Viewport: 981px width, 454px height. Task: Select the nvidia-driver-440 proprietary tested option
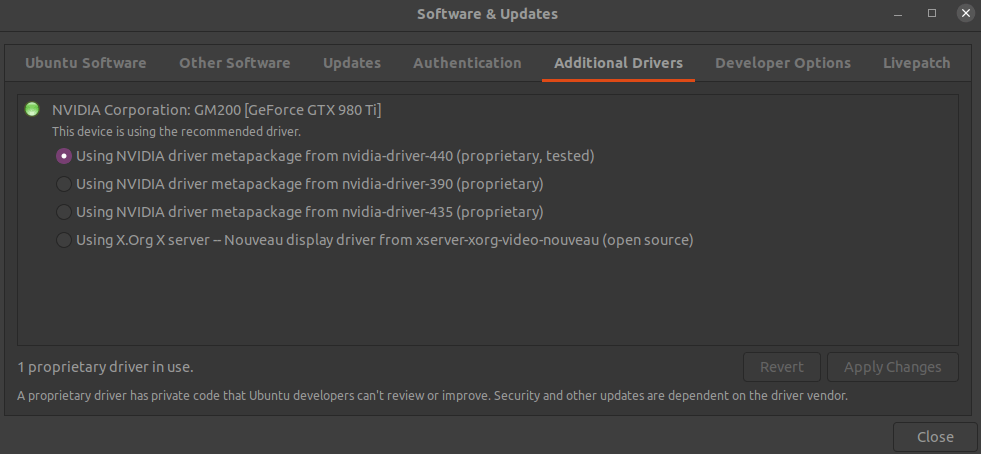(x=64, y=156)
